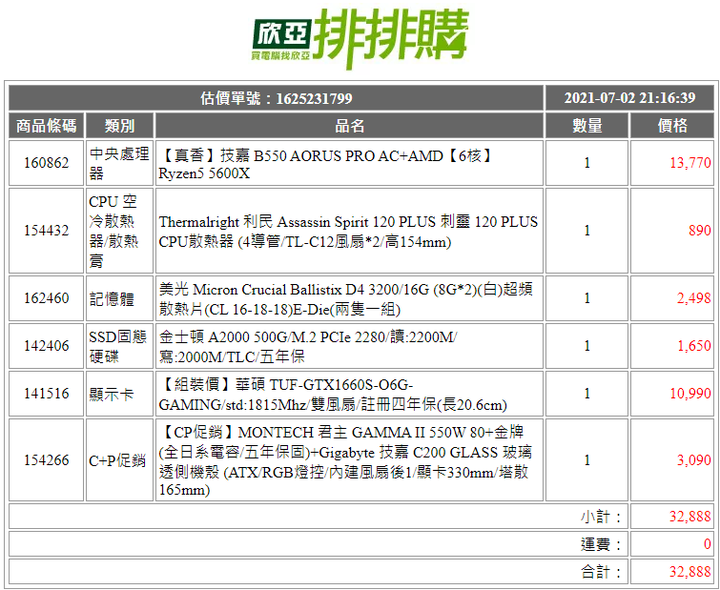The image size is (720, 590).
Task: Click the price 13,770
Action: pos(690,163)
